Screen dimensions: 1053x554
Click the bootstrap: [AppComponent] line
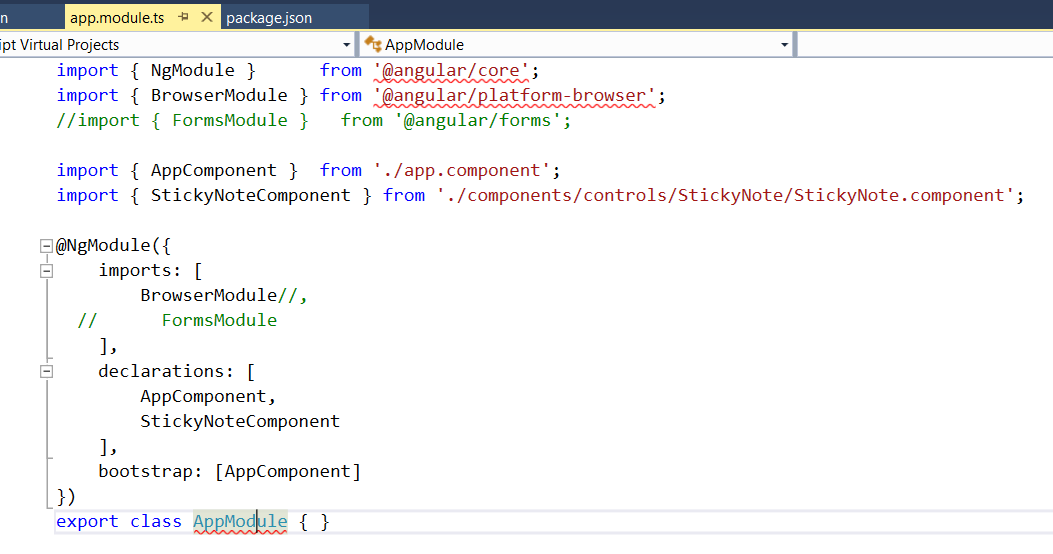click(x=230, y=471)
